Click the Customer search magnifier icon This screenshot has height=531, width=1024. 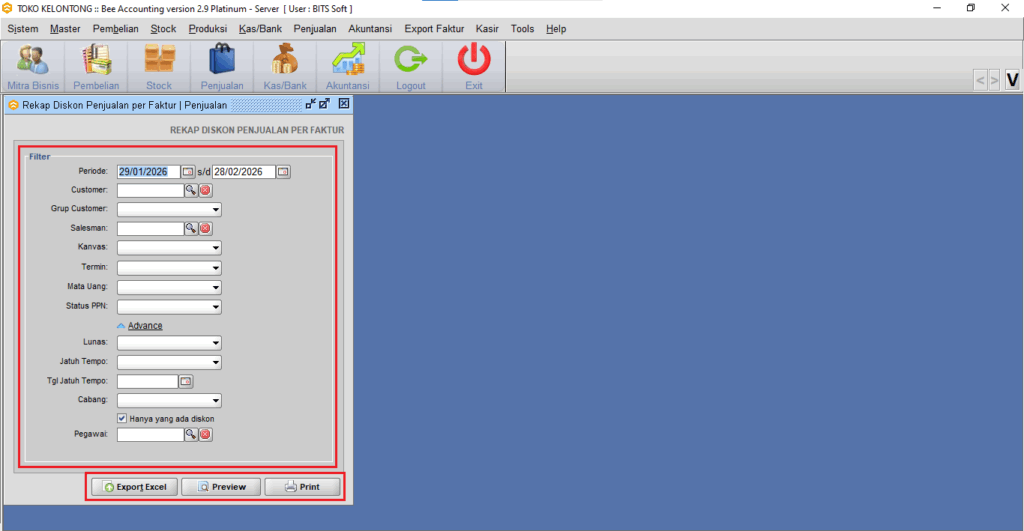pyautogui.click(x=190, y=190)
